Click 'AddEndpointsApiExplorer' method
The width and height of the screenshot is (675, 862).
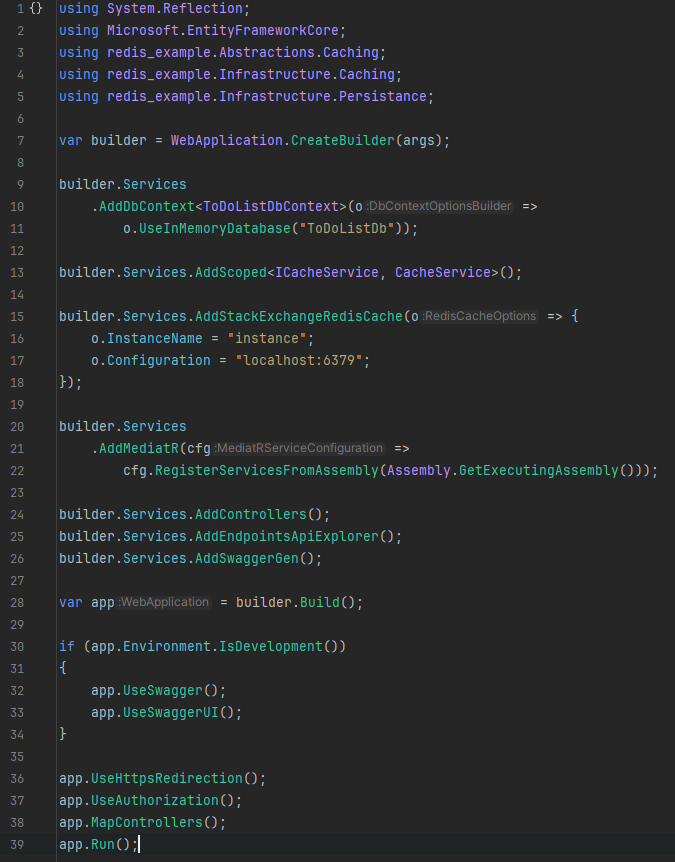point(287,536)
